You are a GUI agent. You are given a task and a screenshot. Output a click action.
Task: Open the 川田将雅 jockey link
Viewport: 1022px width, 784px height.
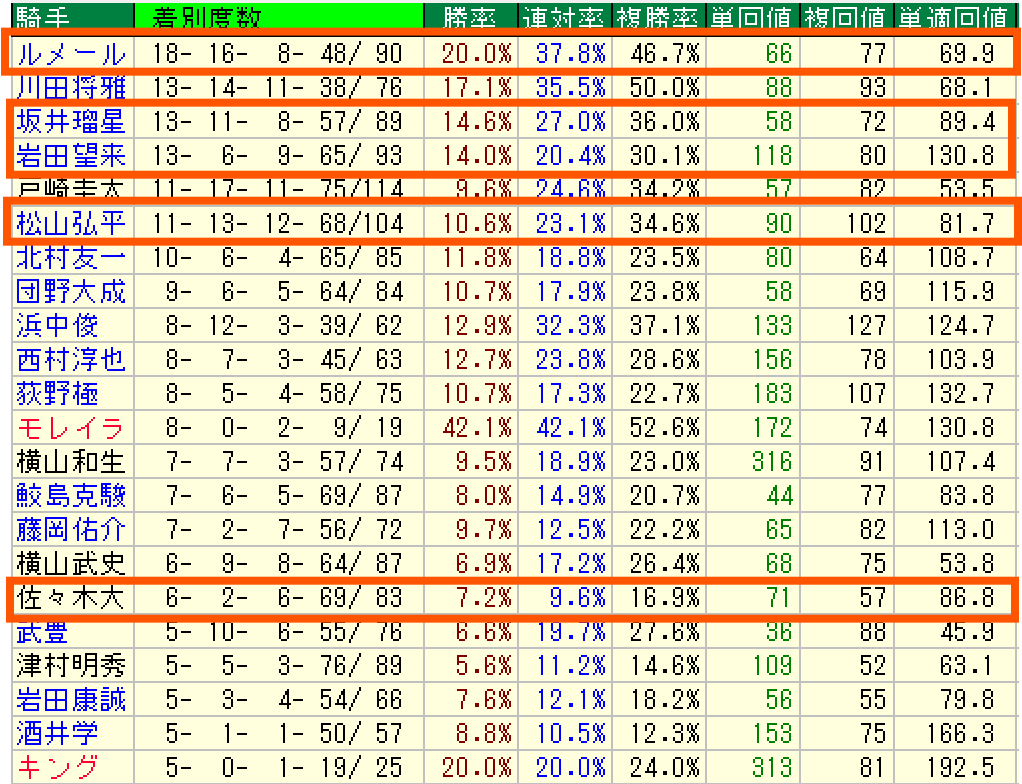click(70, 87)
